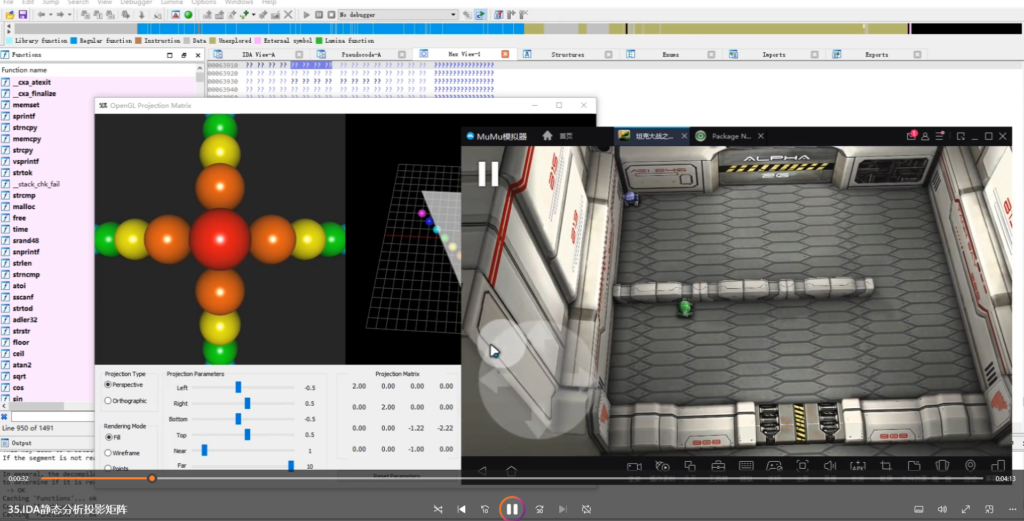Open MuMu gamepad settings icon

pyautogui.click(x=775, y=466)
